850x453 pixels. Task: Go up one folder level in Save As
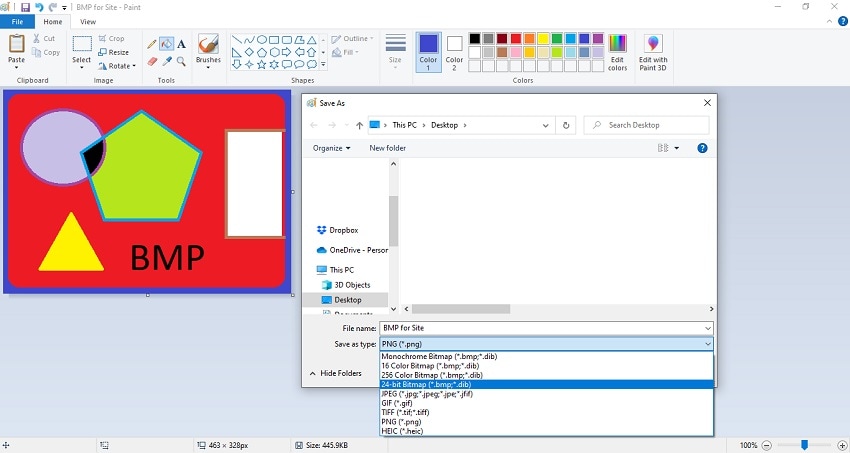[x=359, y=125]
